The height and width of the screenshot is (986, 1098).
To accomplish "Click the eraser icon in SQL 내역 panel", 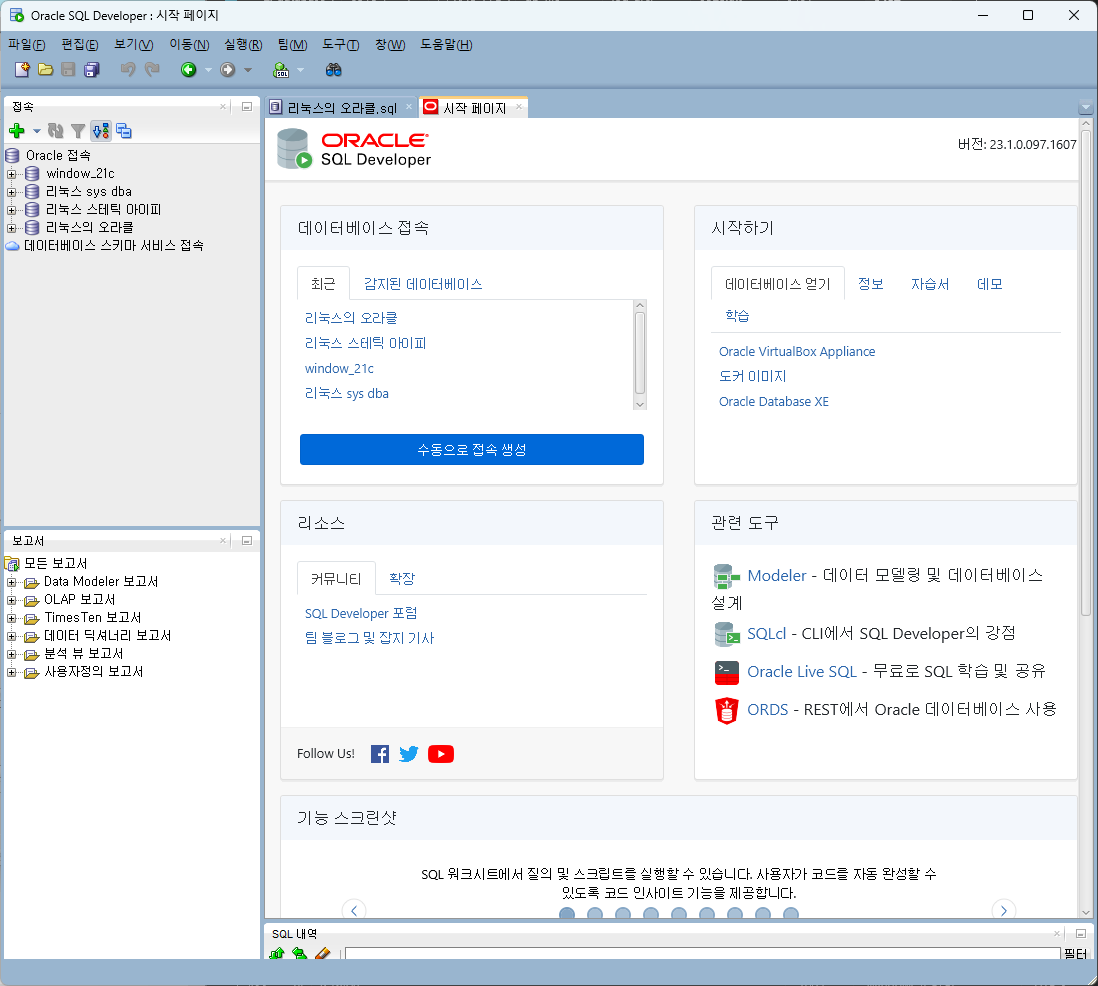I will 322,953.
